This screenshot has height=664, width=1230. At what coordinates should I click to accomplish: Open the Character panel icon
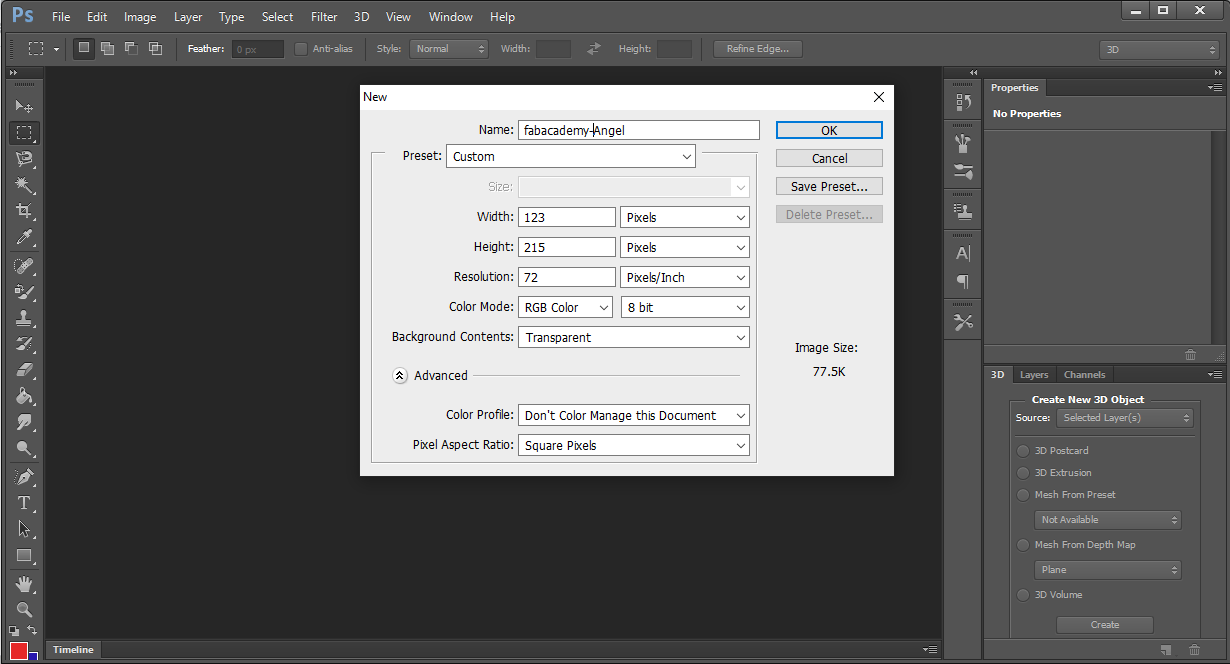[x=963, y=253]
